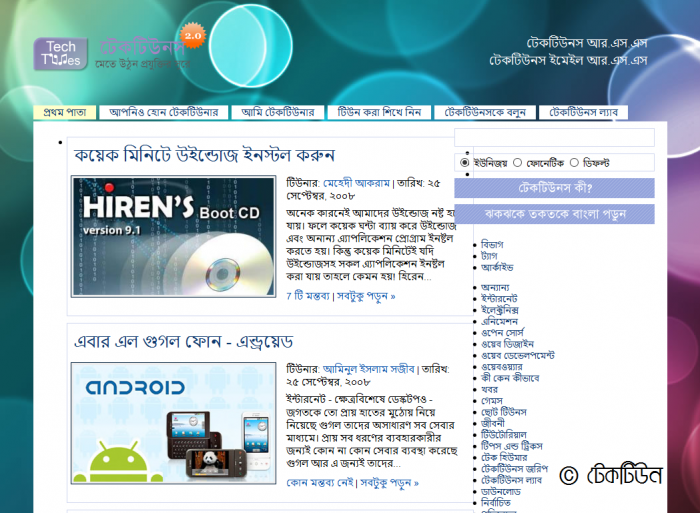
Task: Open the টেক হিউমার category
Action: [x=504, y=457]
